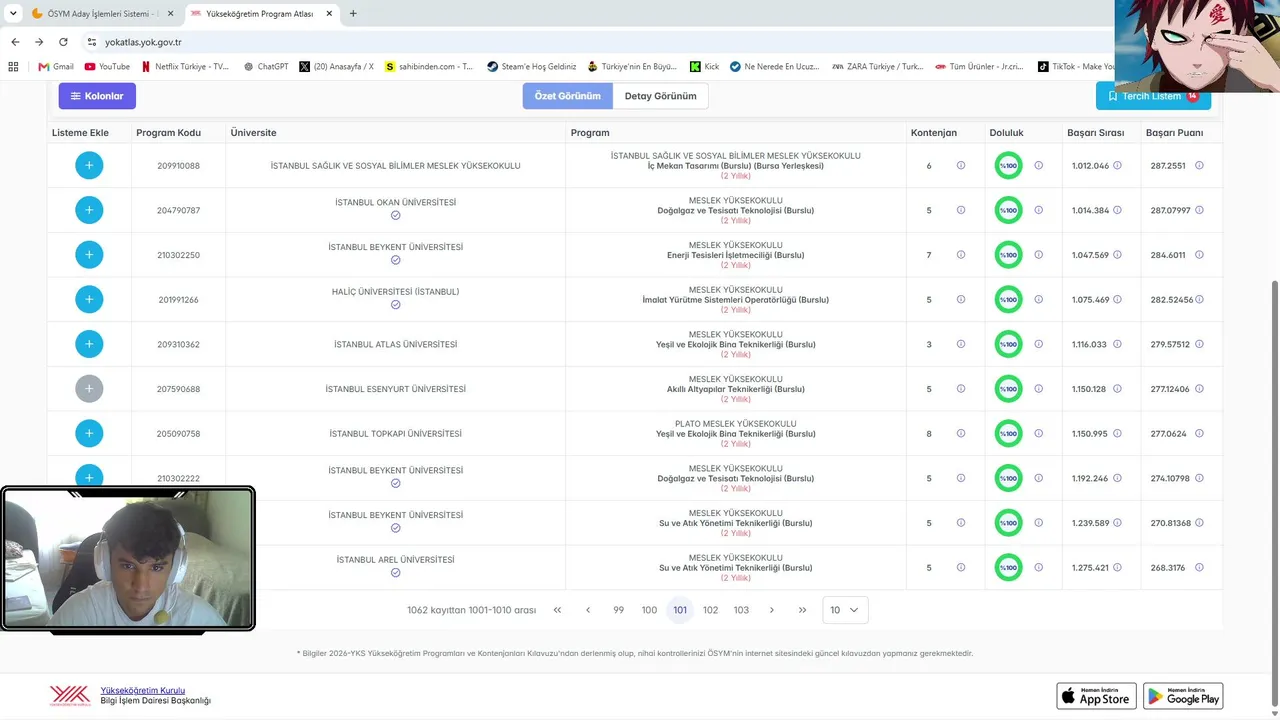Switch to Özet Görünüm view

click(567, 96)
